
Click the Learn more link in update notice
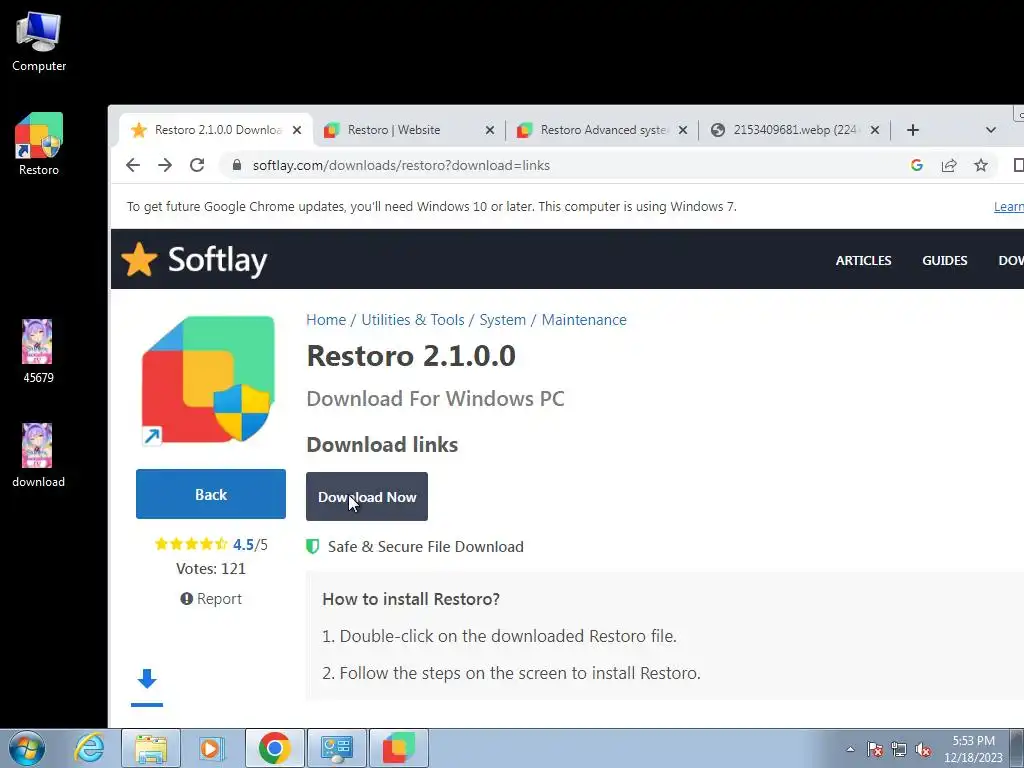tap(1008, 206)
